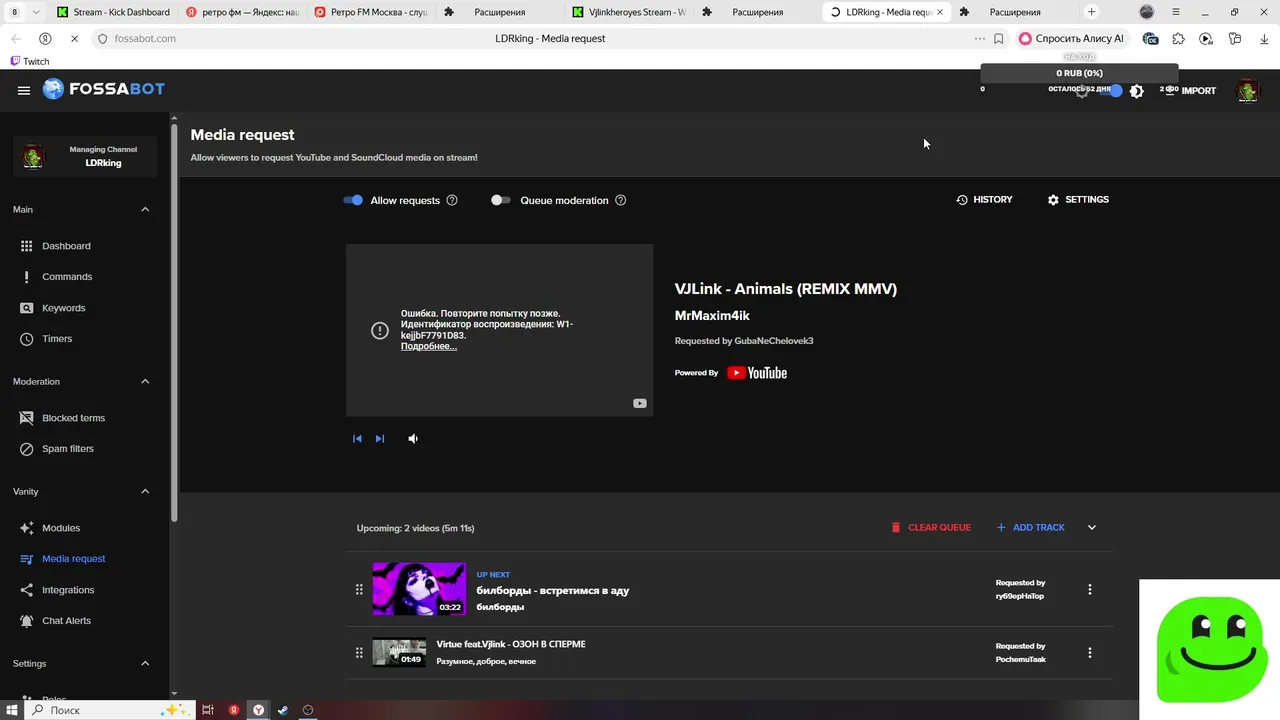Screen dimensions: 1280x720
Task: Open options menu for Virtue feat.Vjlink track
Action: 1090,653
